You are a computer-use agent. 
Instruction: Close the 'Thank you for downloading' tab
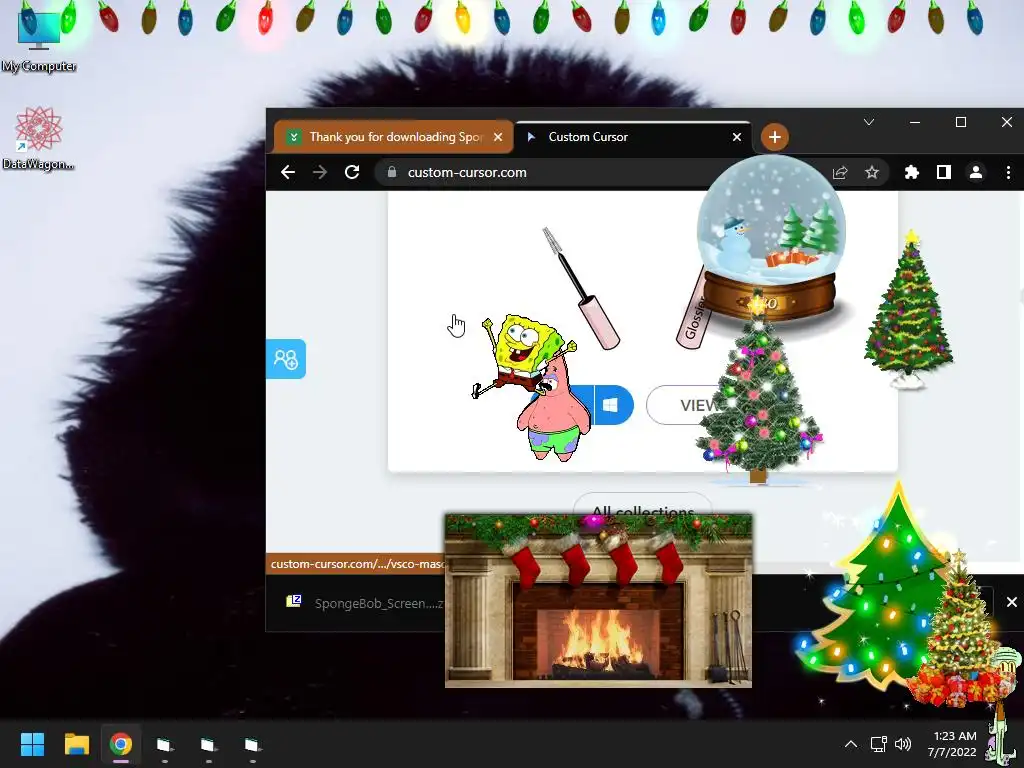(x=498, y=137)
